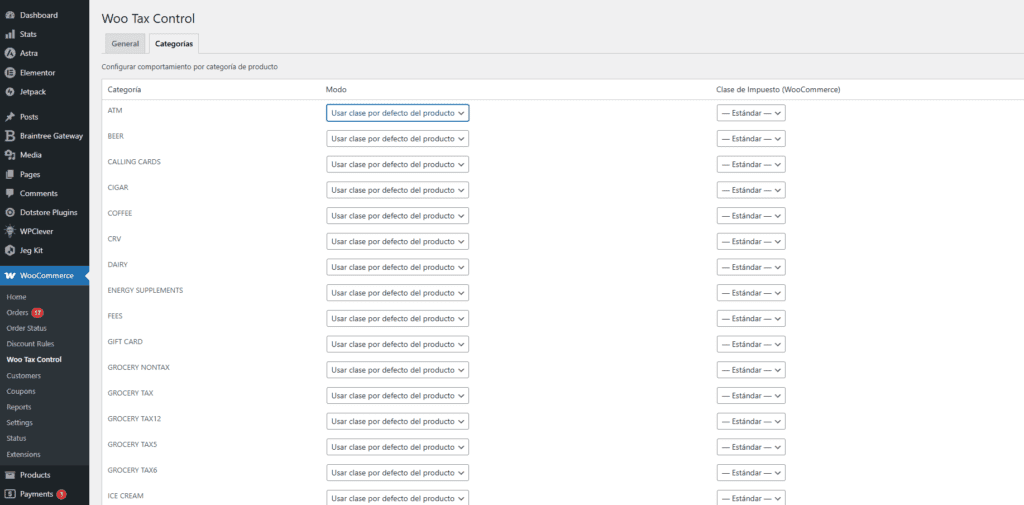Open Modo dropdown for GROCERY NONTAX
The image size is (1024, 505).
pyautogui.click(x=398, y=370)
